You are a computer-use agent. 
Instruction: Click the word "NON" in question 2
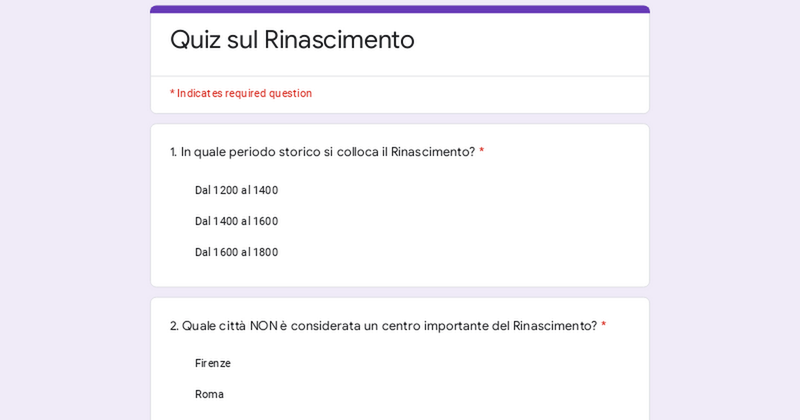pos(263,326)
